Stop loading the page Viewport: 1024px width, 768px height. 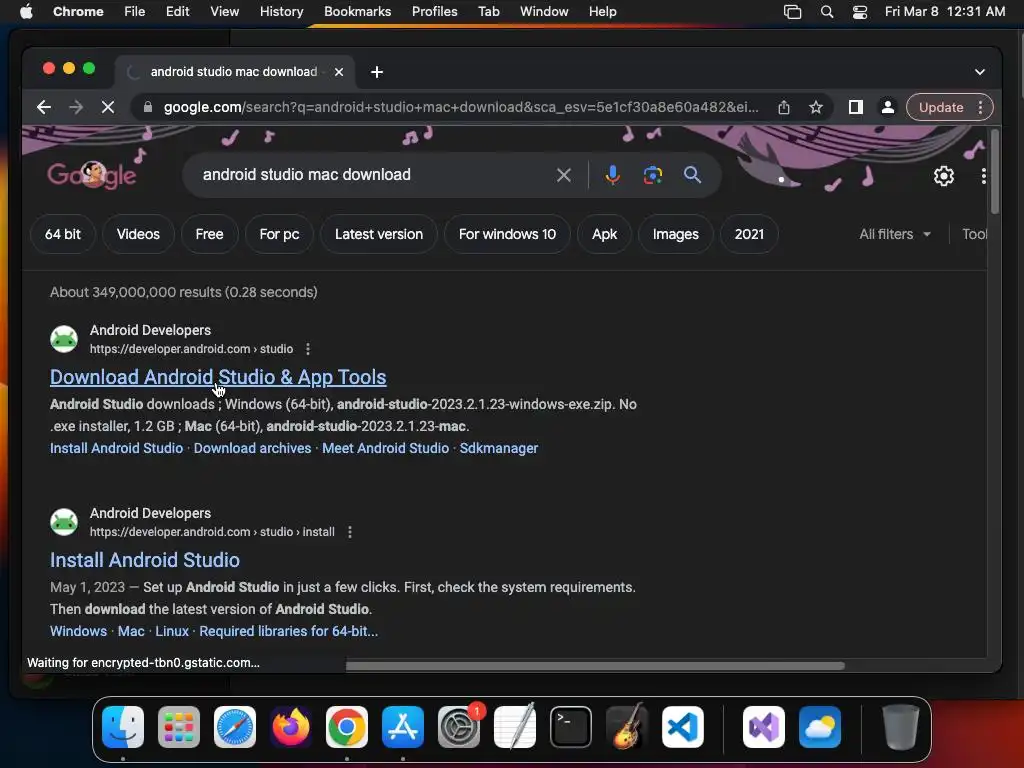pyautogui.click(x=108, y=107)
